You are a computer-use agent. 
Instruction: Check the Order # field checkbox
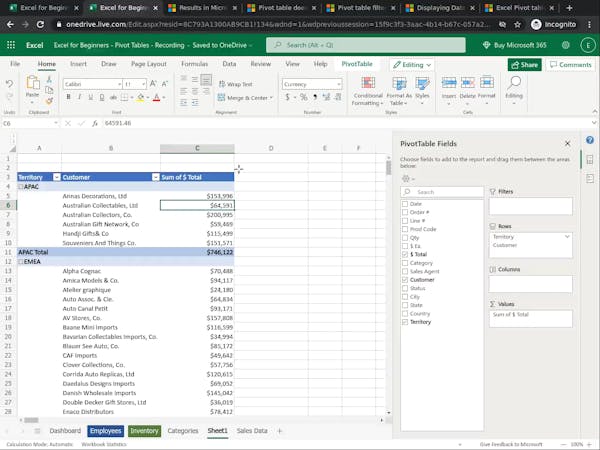click(405, 212)
